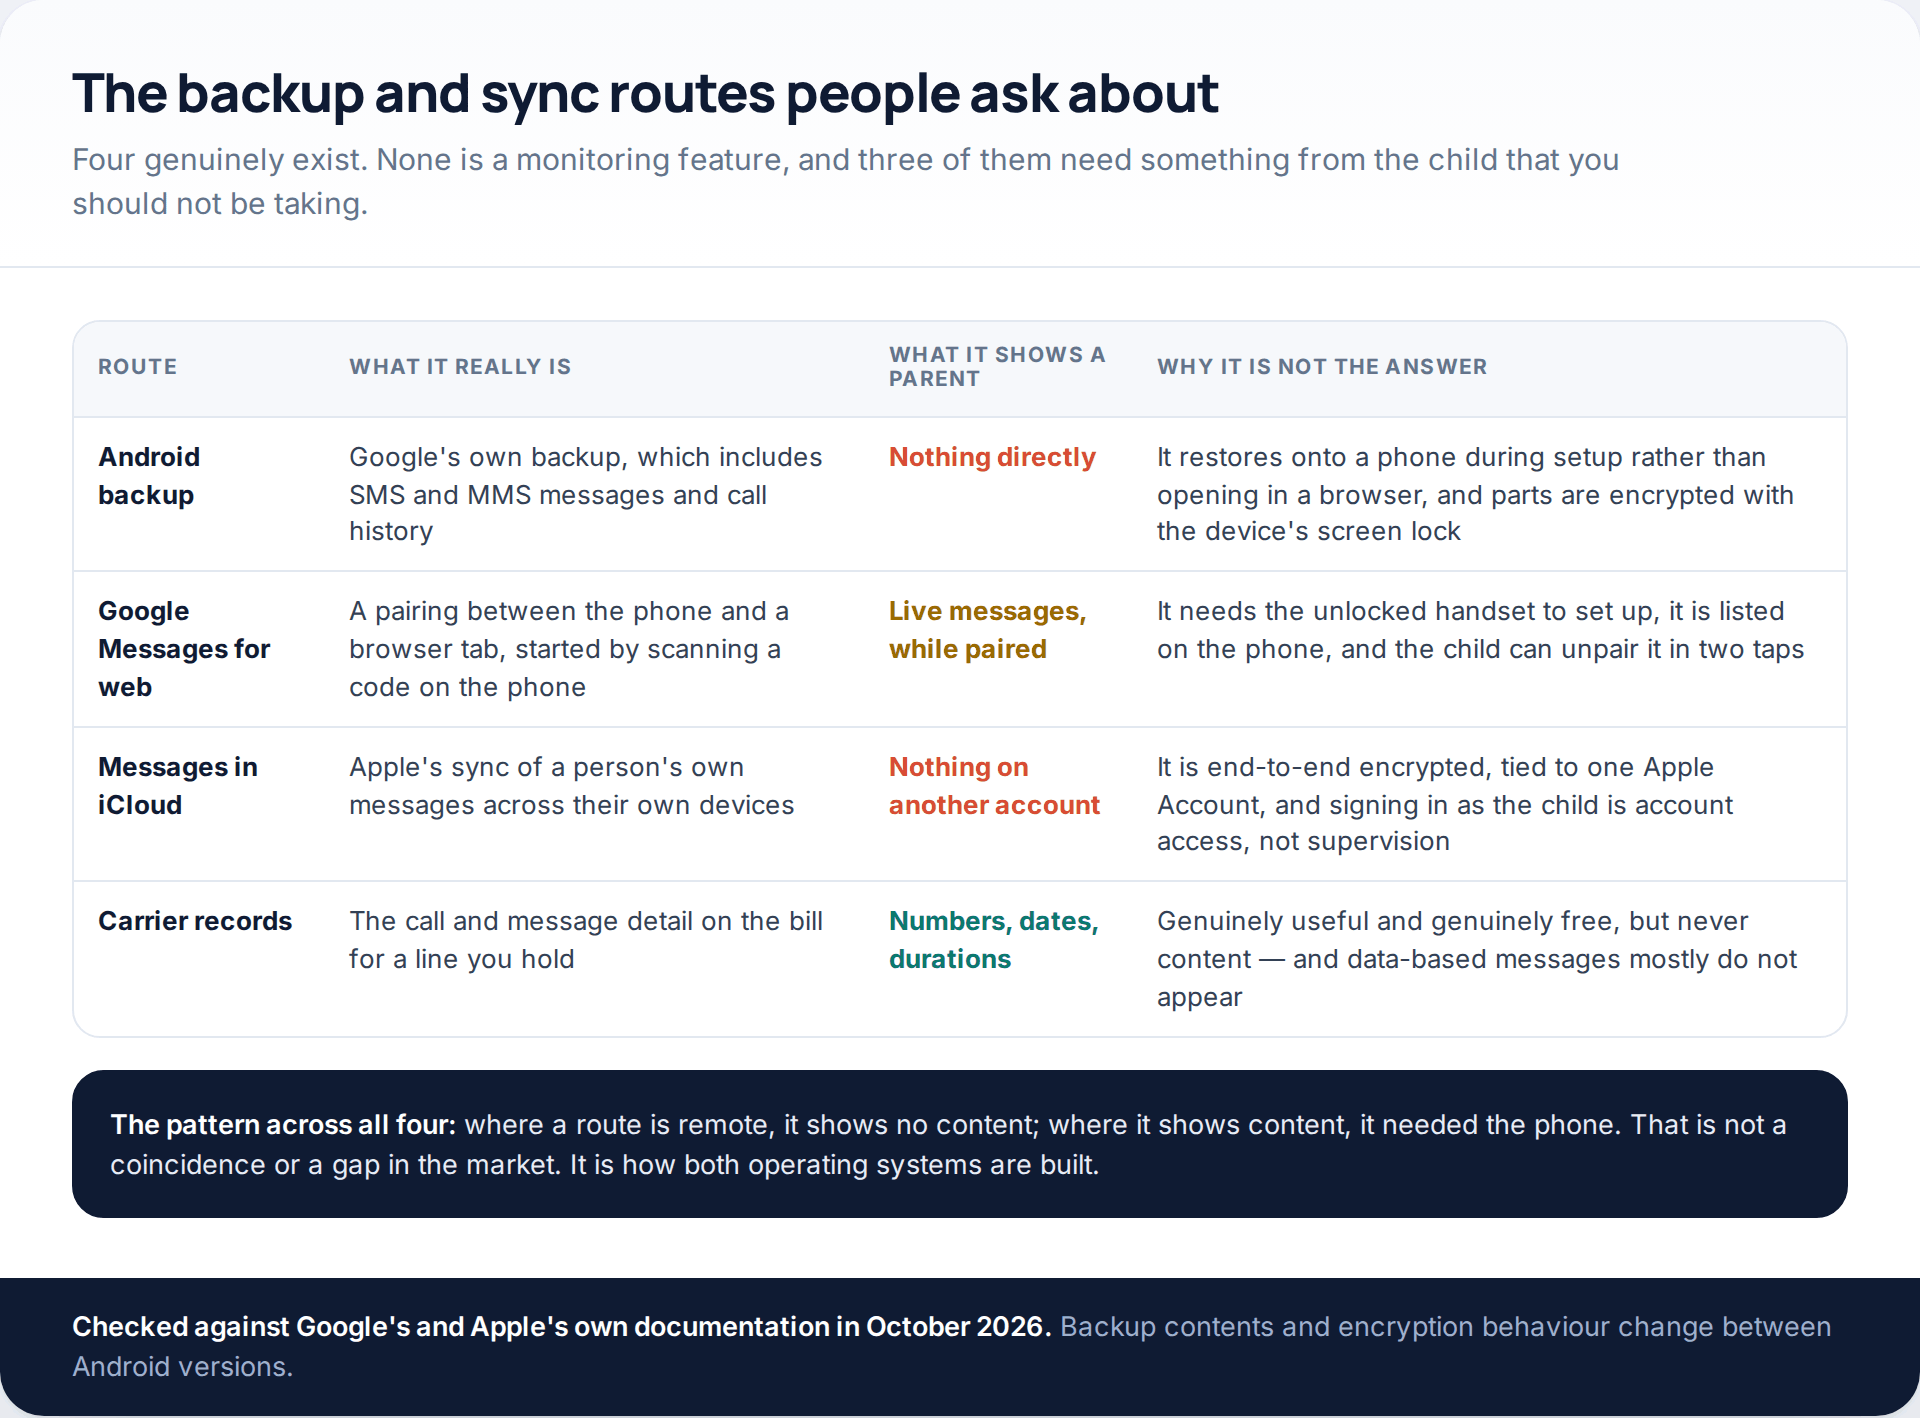
Task: Click the text "It needs the unlocked handset to set up"
Action: pyautogui.click(x=1480, y=630)
